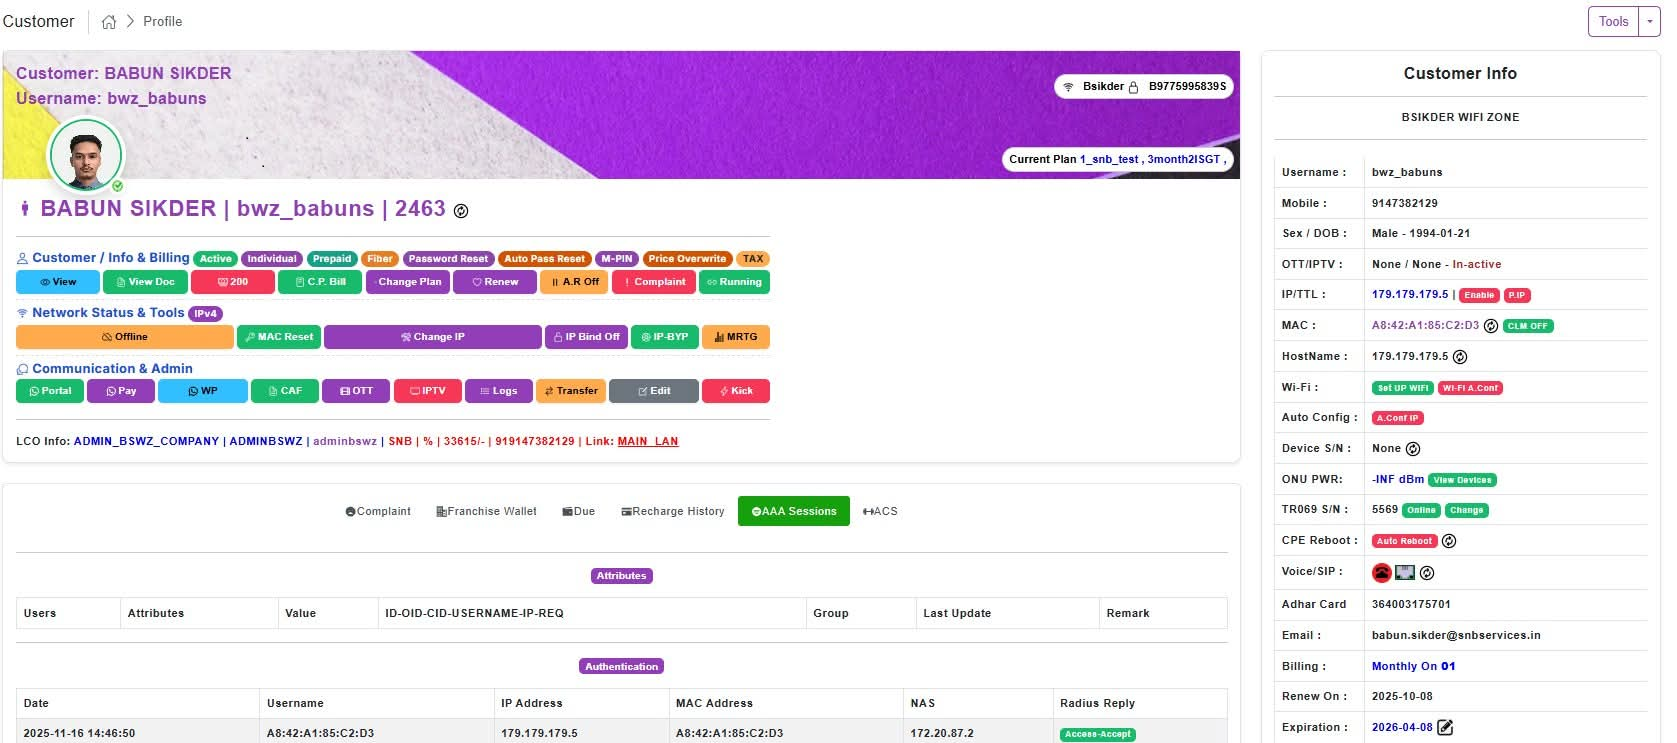
Task: Click the sync icon next to customer ID 2463
Action: pos(461,211)
